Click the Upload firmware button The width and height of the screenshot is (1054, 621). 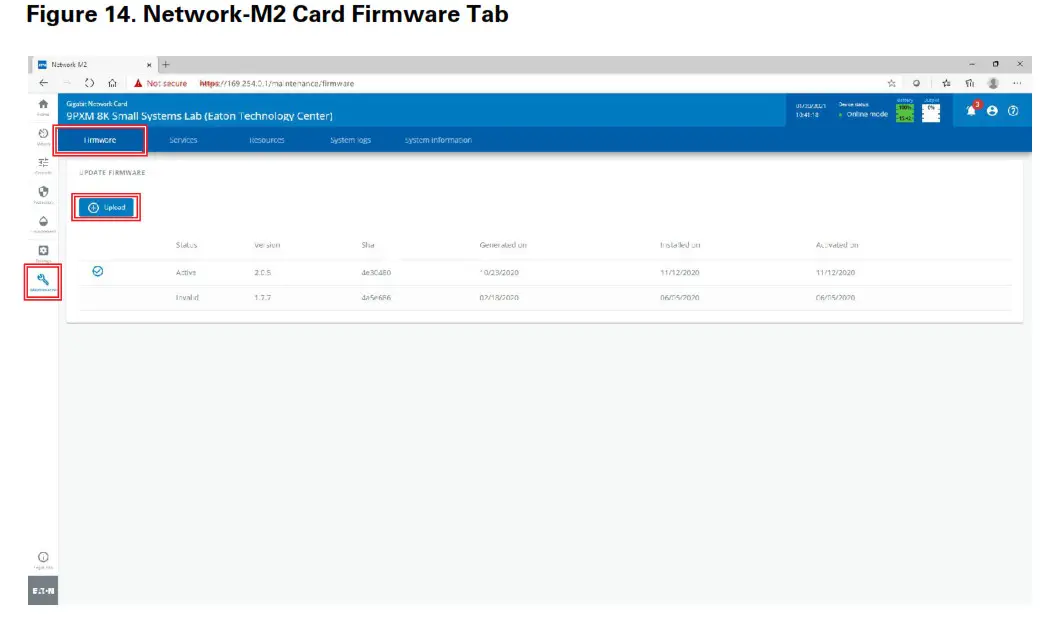coord(106,207)
